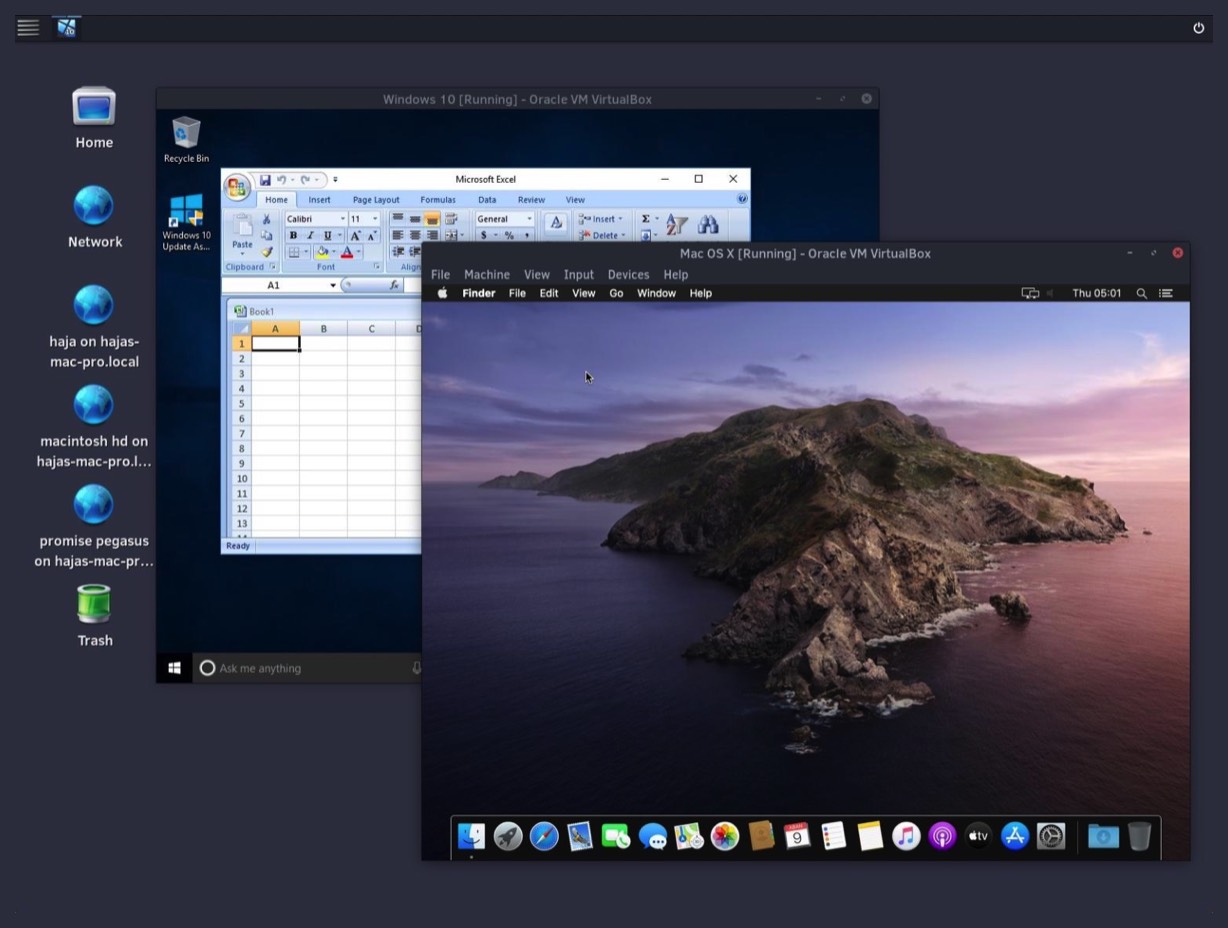Open the AutoSum sigma dropdown

point(656,219)
